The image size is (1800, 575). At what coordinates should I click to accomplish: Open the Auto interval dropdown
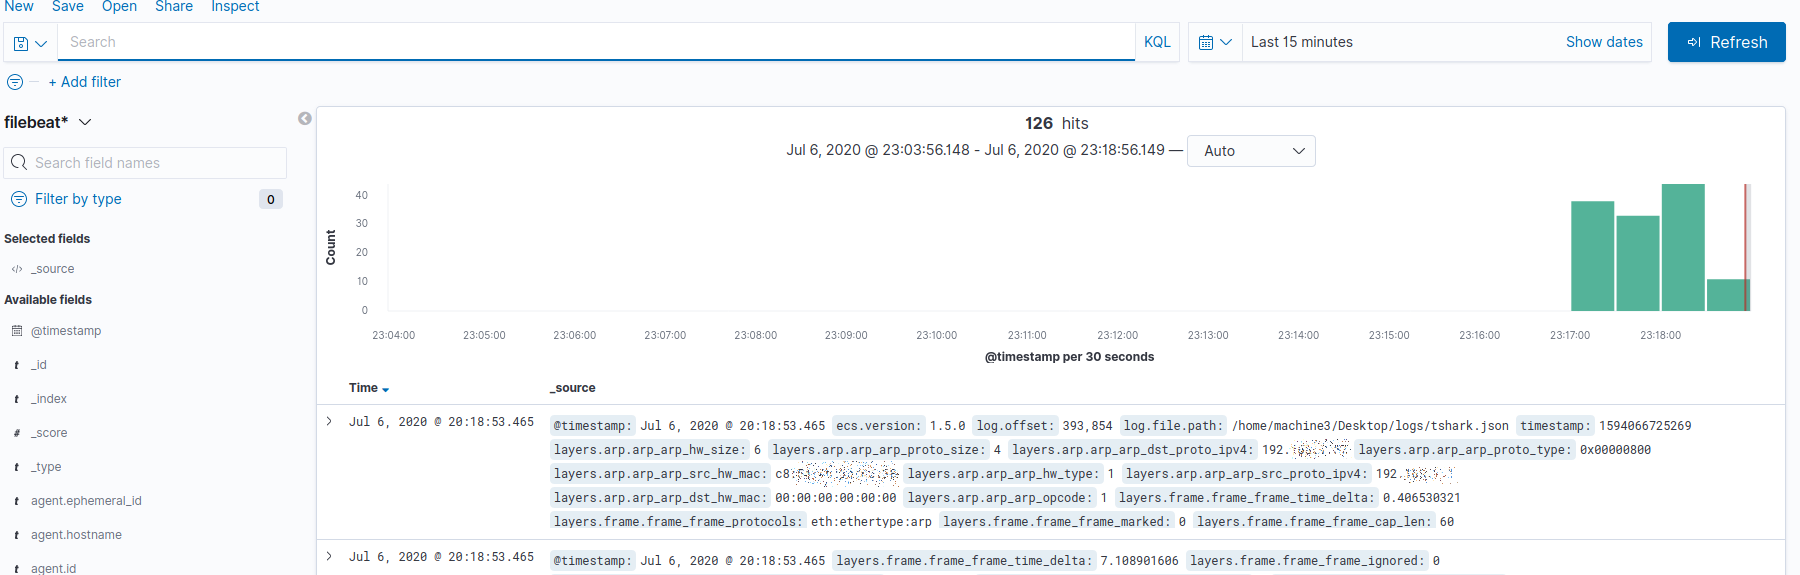(x=1250, y=151)
